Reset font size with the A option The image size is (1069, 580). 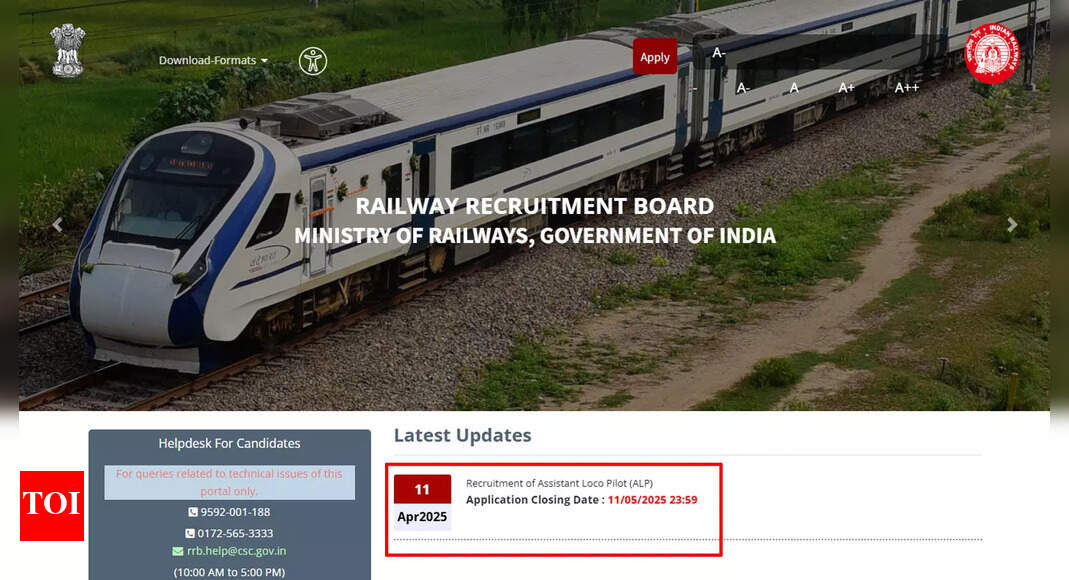point(794,88)
